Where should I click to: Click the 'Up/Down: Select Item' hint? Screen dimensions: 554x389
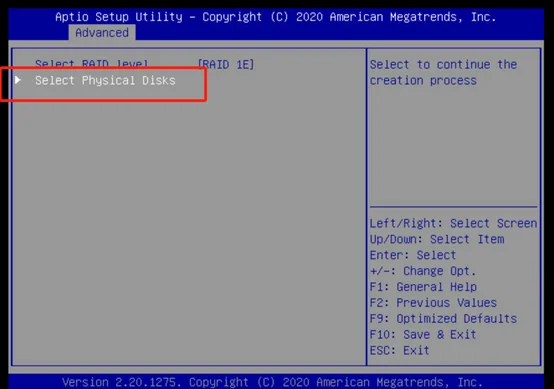click(x=437, y=239)
